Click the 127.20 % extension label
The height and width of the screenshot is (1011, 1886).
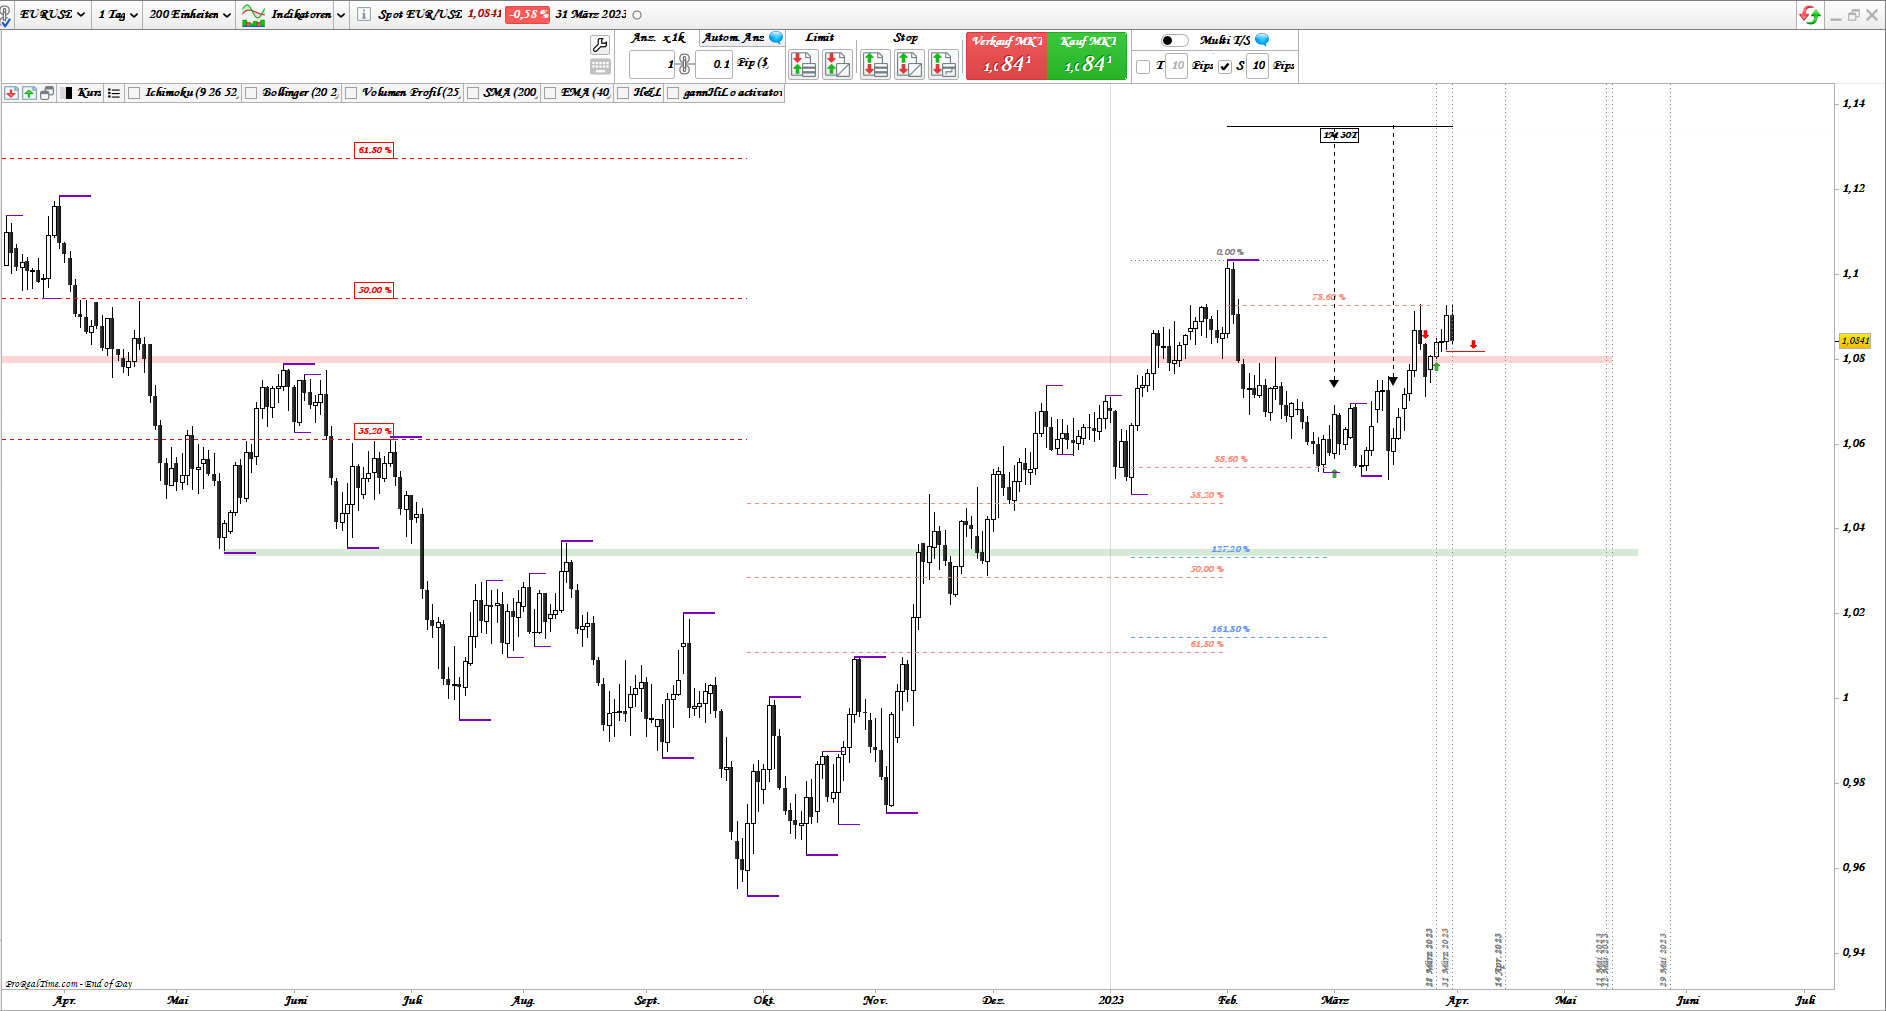[x=1230, y=549]
